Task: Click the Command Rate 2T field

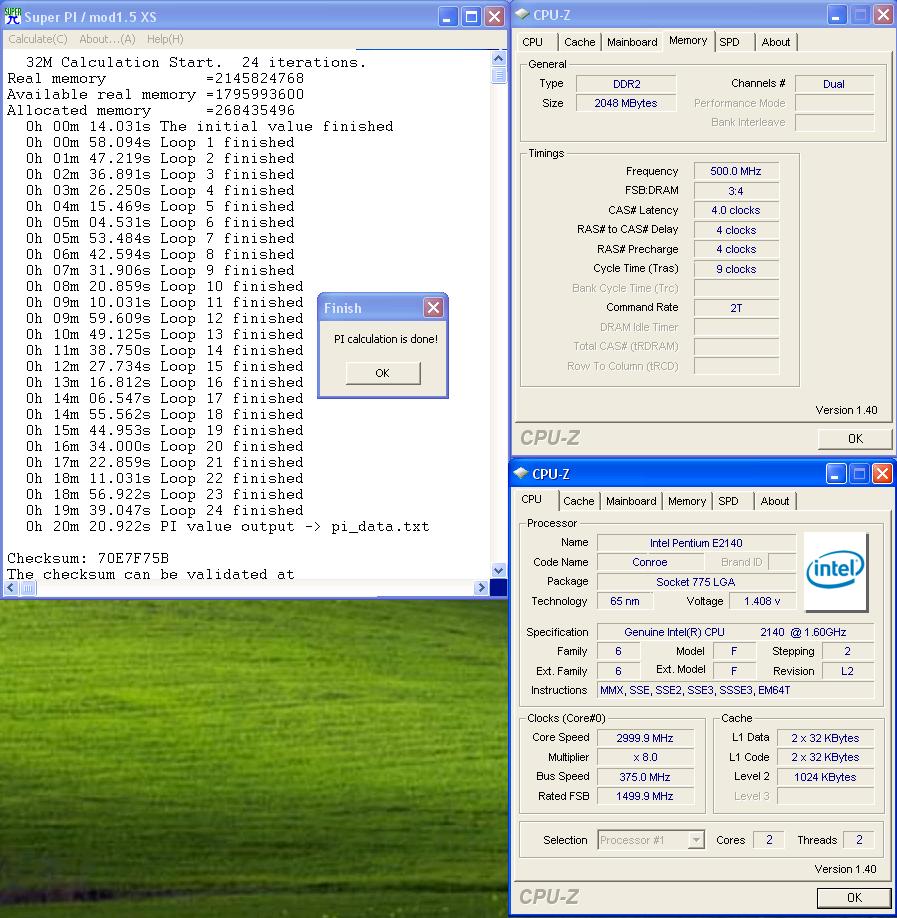Action: click(x=736, y=308)
